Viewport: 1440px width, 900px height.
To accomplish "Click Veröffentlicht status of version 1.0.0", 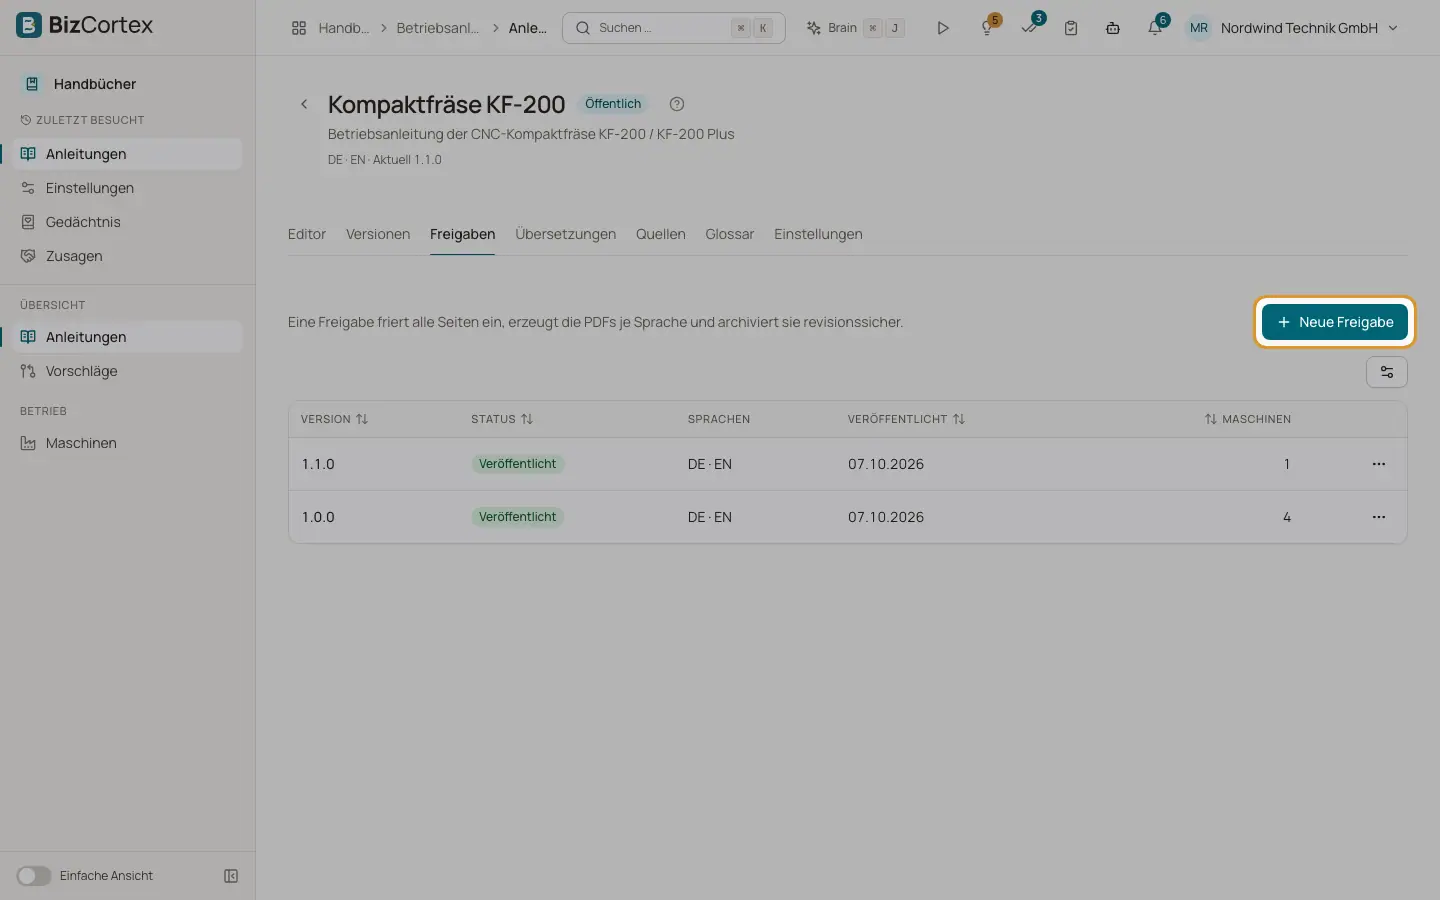I will (517, 517).
